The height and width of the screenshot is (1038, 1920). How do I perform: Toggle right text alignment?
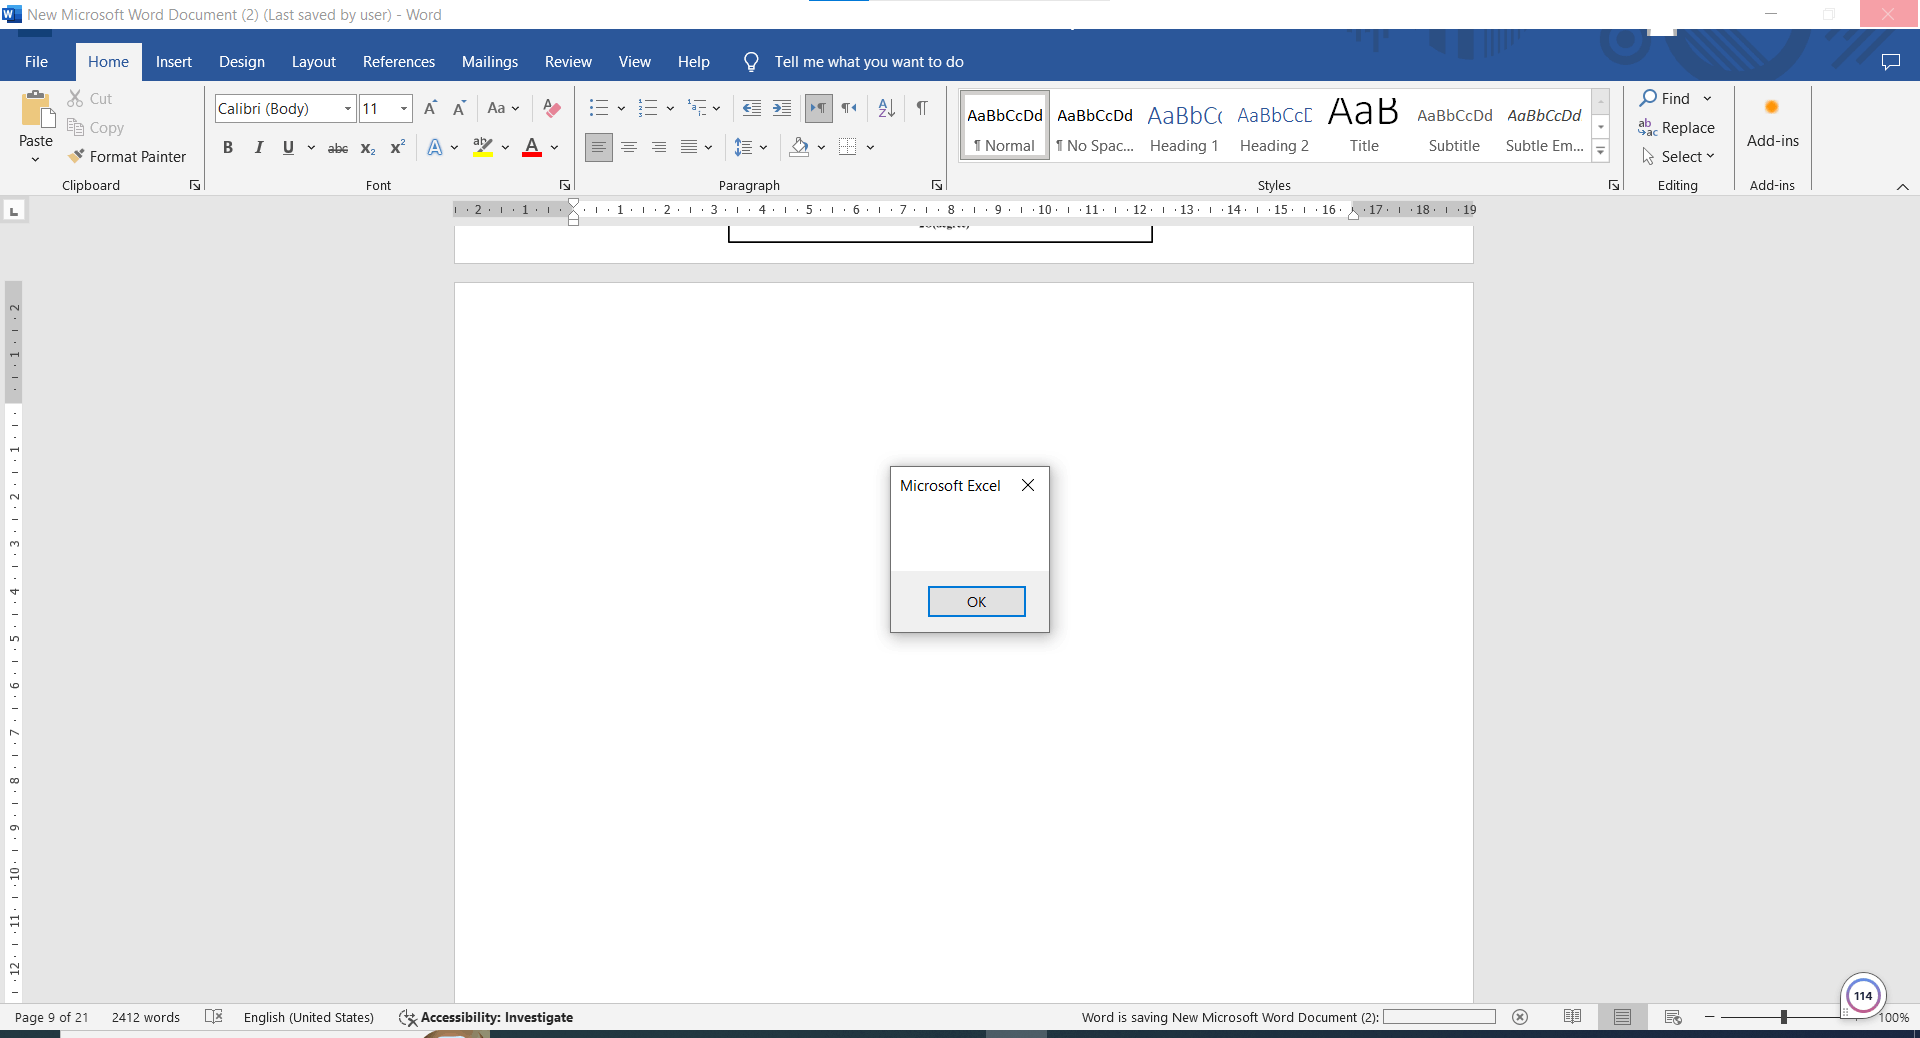[659, 148]
